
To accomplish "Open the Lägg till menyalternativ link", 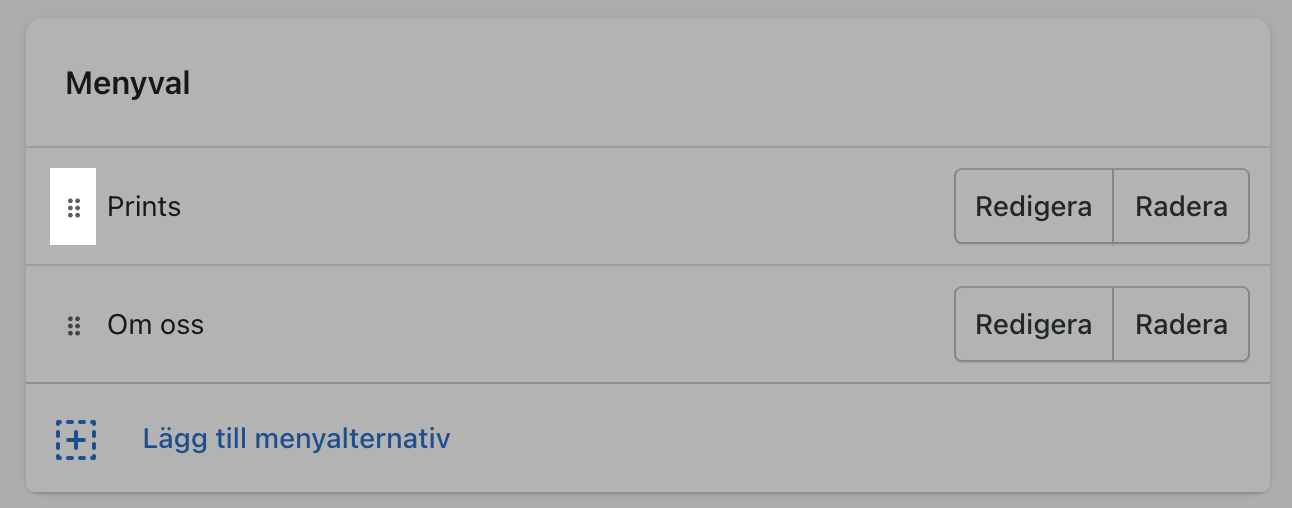I will 296,439.
